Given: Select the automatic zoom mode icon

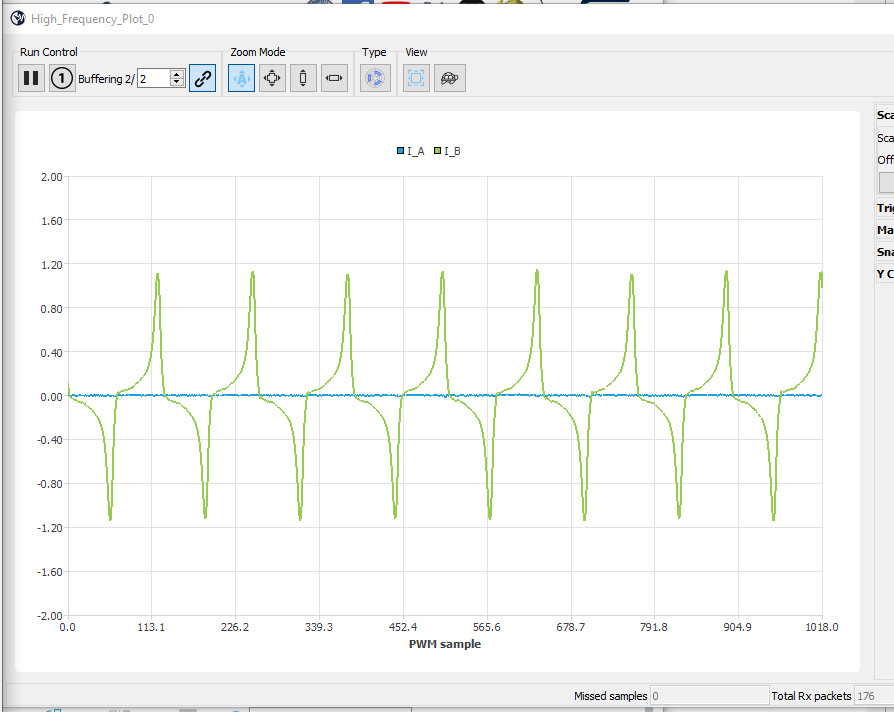Looking at the screenshot, I should click(x=241, y=78).
